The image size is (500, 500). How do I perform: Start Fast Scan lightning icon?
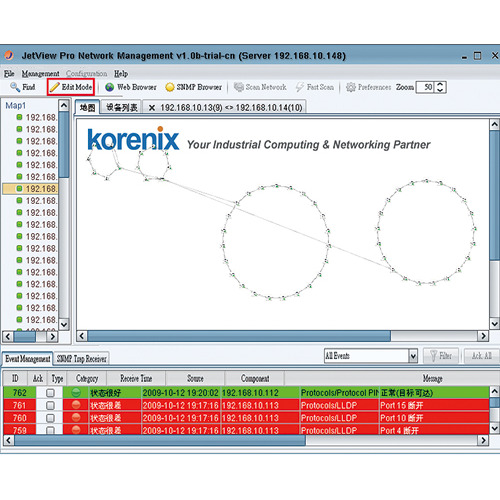(300, 87)
